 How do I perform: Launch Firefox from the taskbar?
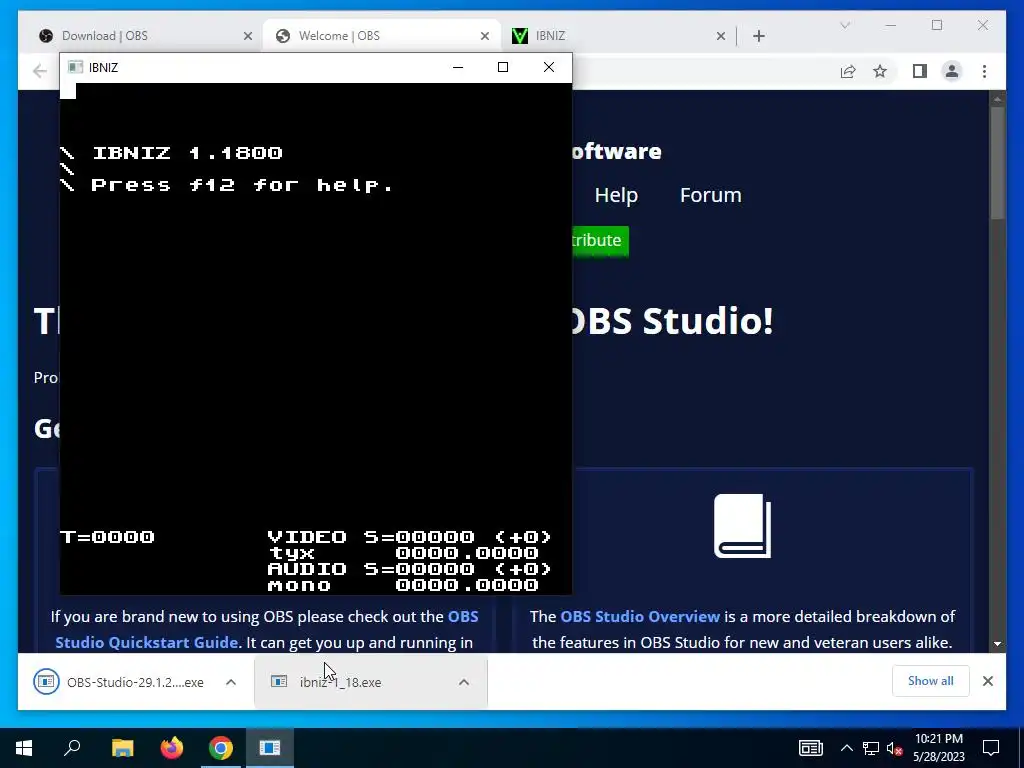click(x=172, y=748)
